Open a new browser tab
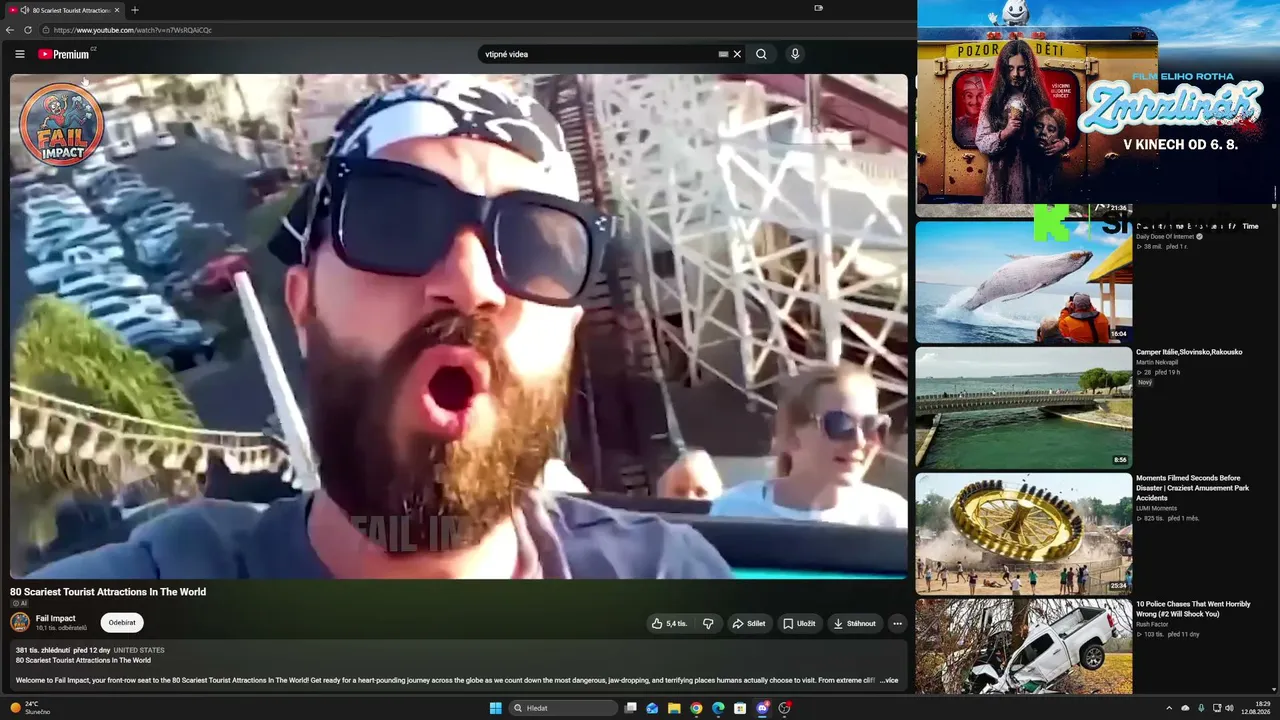 click(135, 10)
